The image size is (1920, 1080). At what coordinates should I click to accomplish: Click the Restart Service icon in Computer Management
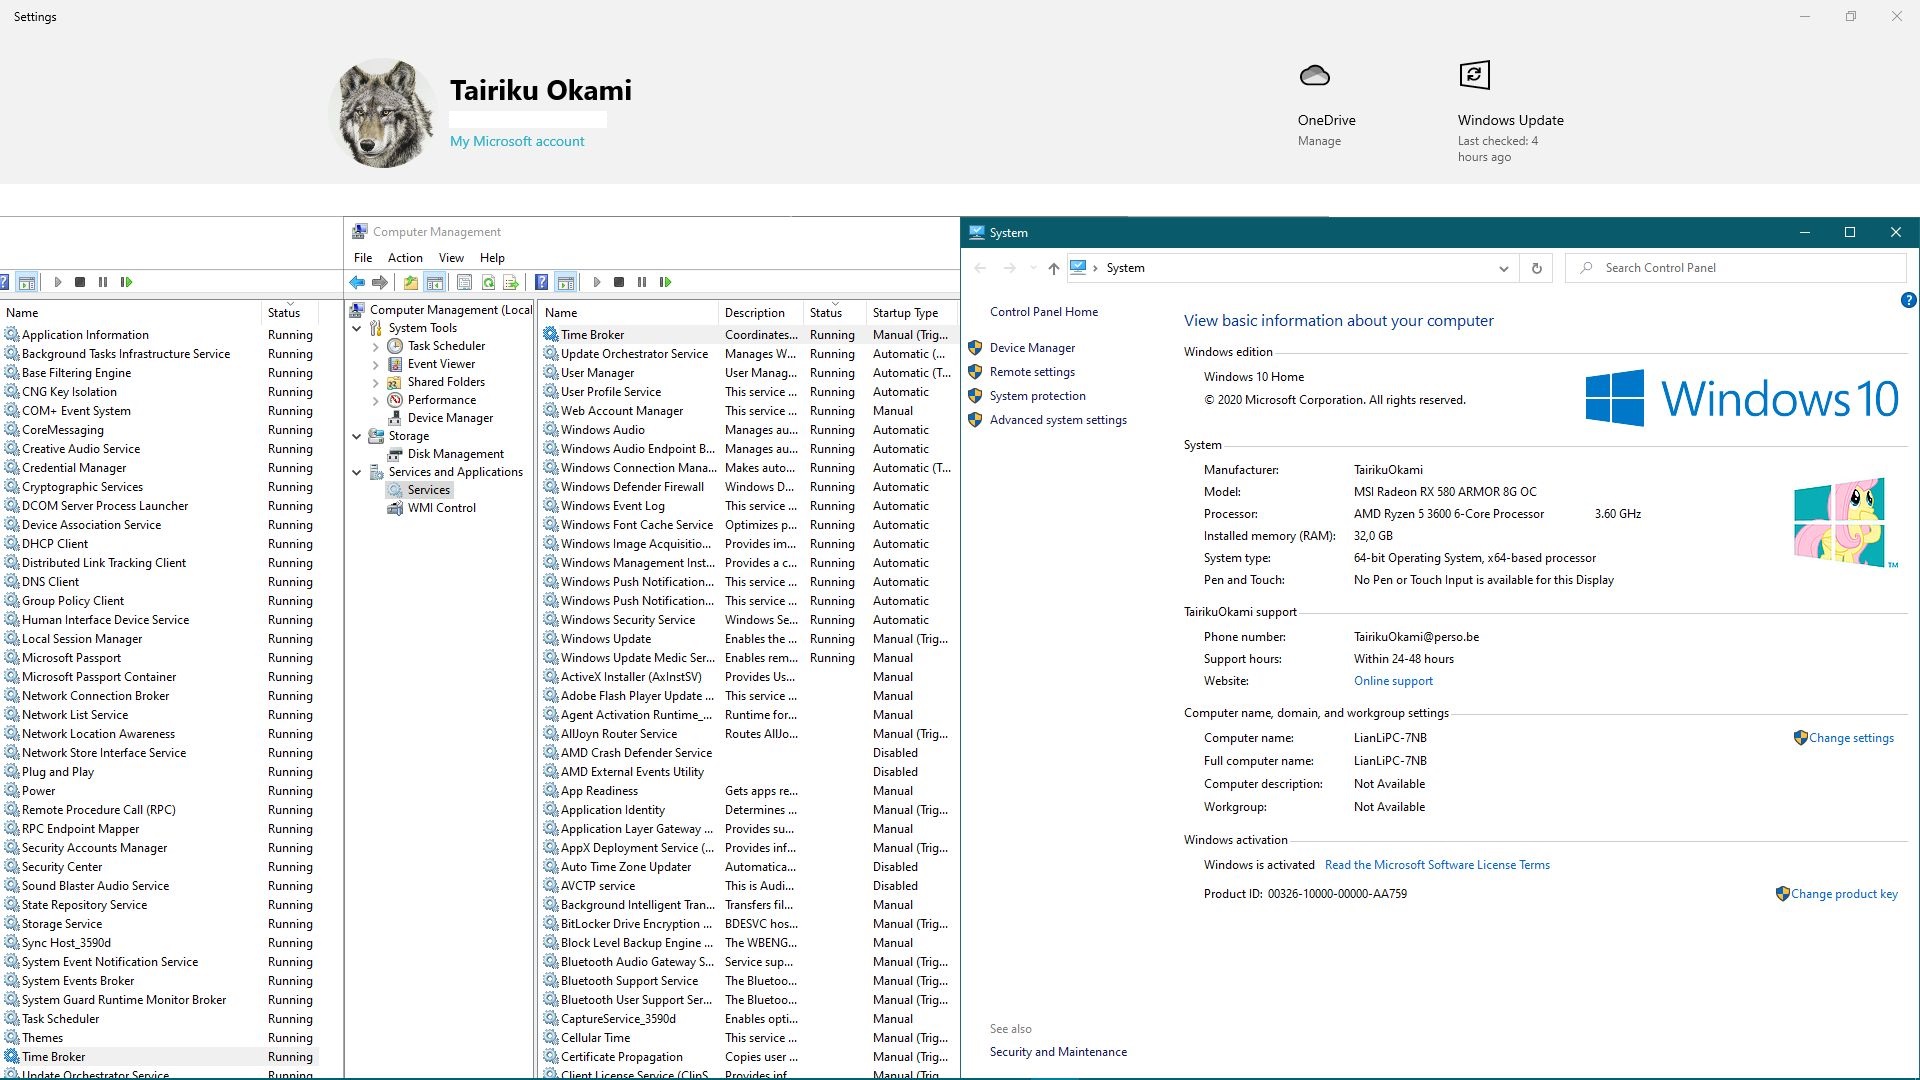(665, 282)
